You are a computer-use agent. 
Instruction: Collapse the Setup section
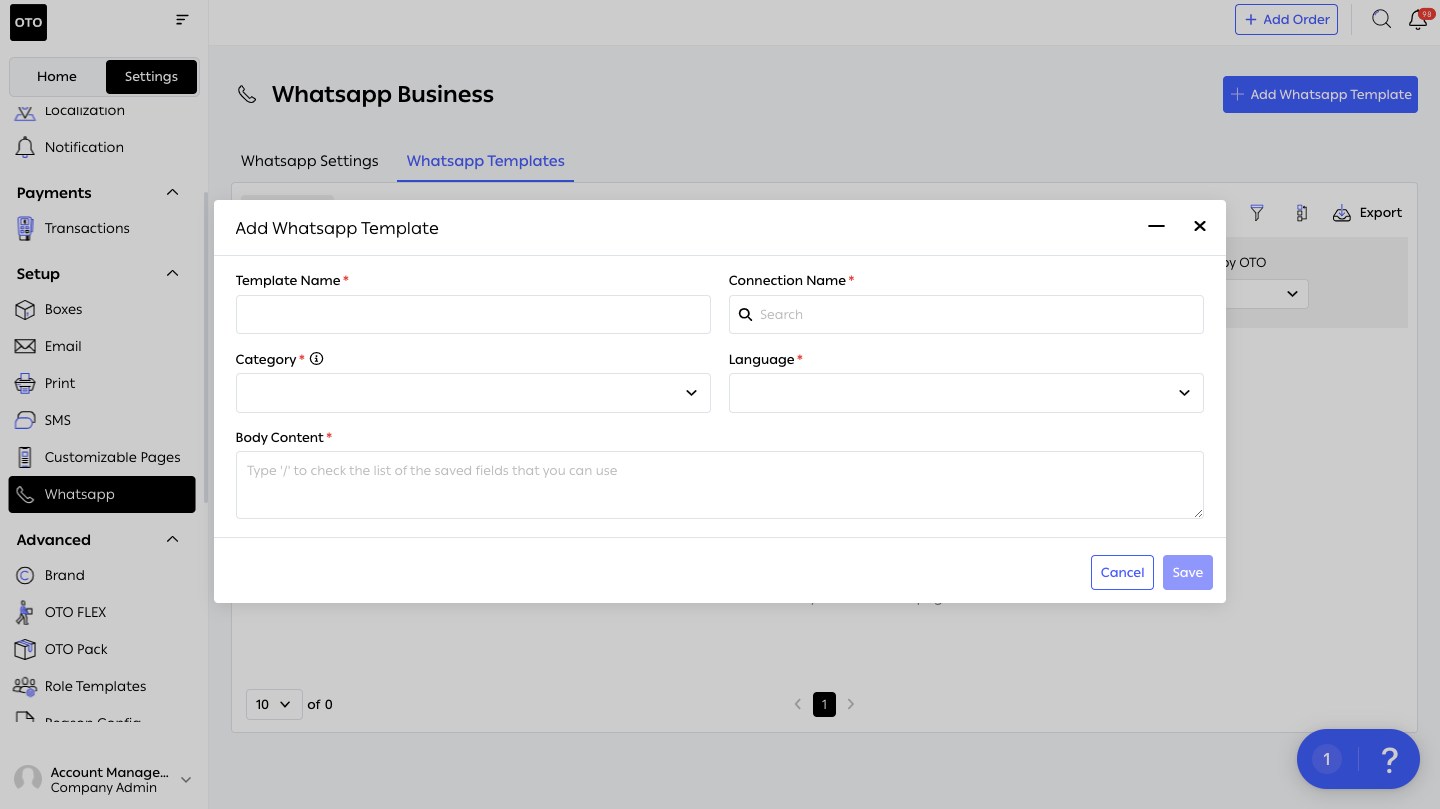tap(172, 273)
